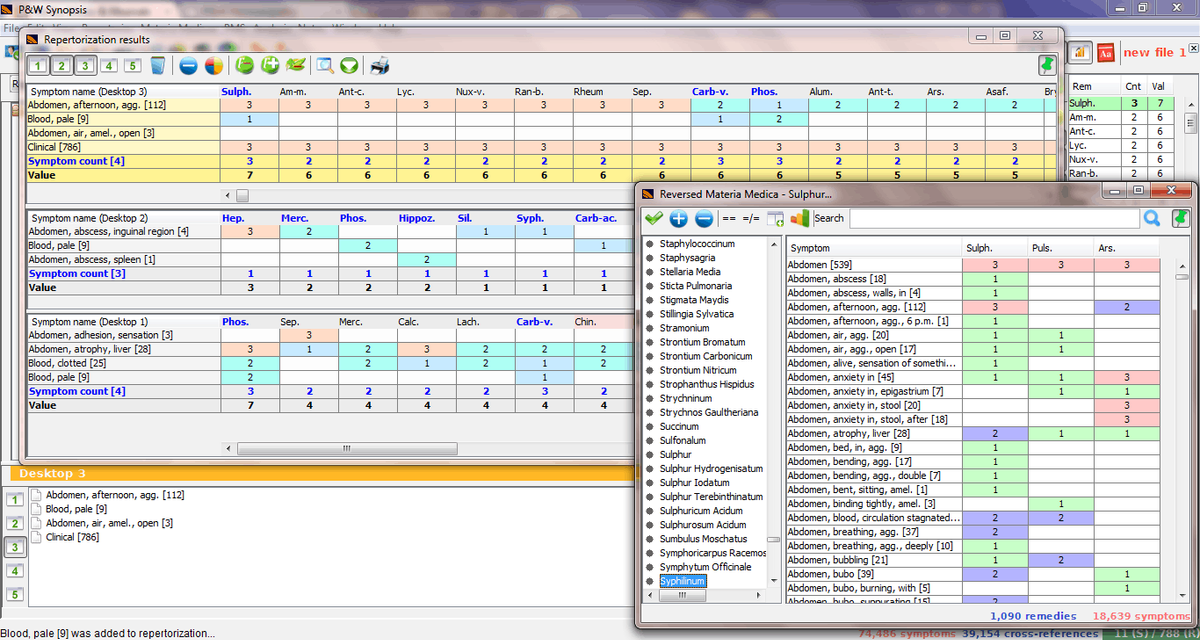Image resolution: width=1200 pixels, height=640 pixels.
Task: Select Syphilinum in the remedy list
Action: [x=682, y=580]
